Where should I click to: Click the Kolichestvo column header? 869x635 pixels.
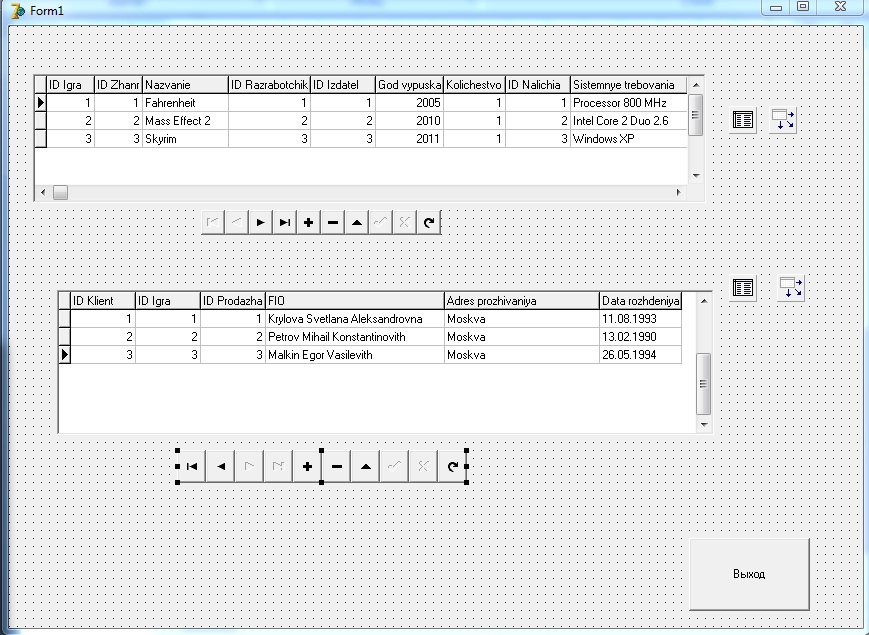click(474, 85)
